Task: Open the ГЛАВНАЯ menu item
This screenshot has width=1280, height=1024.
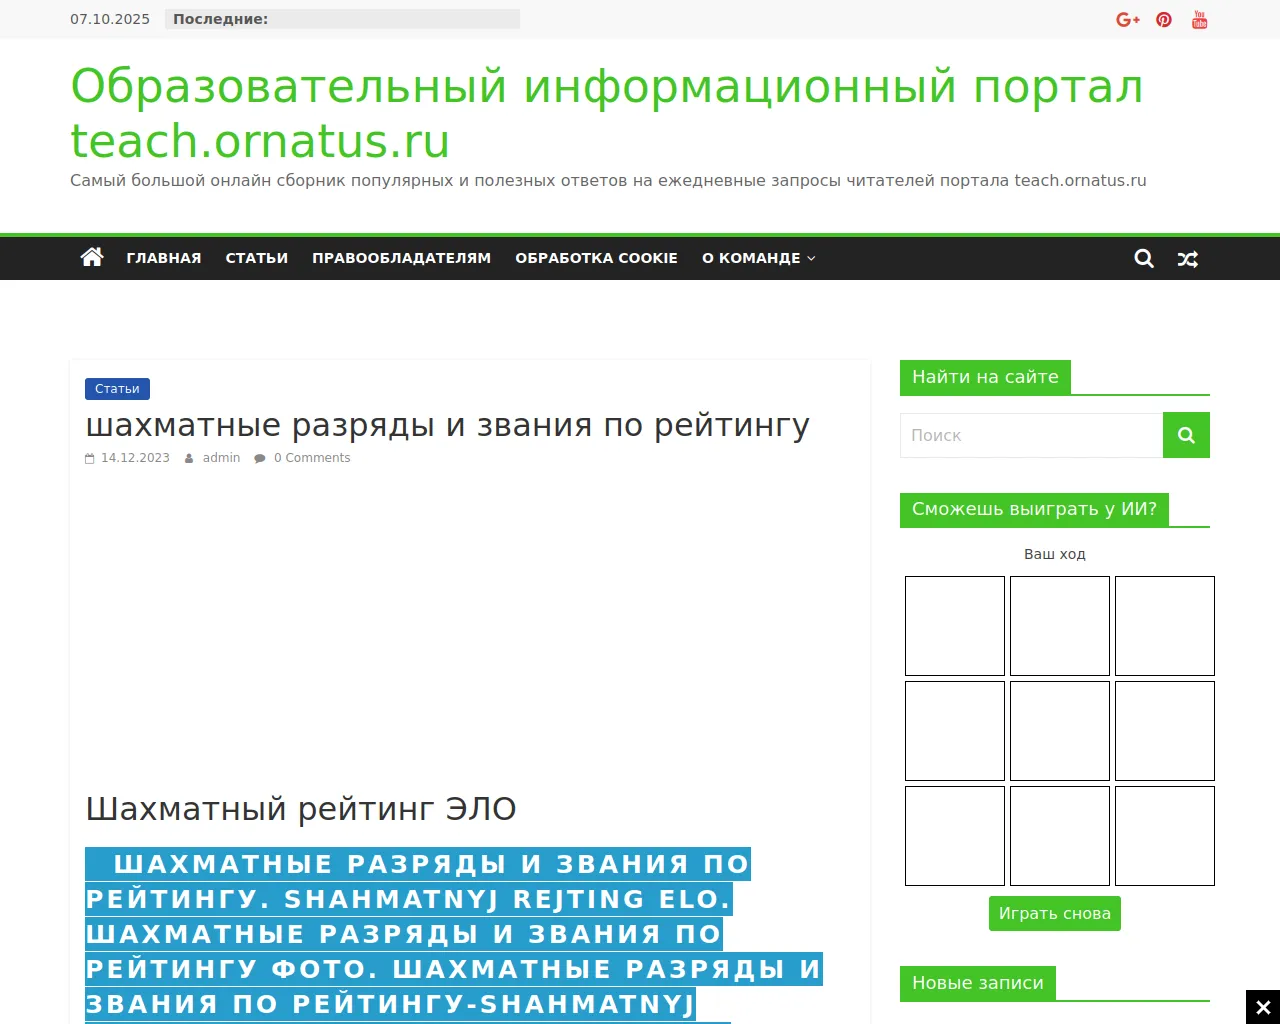Action: 164,258
